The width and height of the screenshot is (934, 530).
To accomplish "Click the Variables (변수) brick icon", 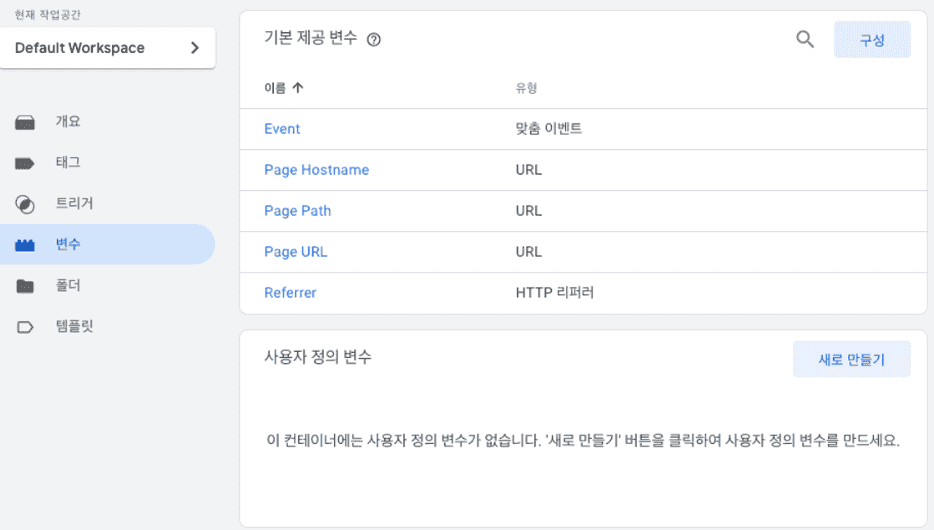I will pyautogui.click(x=25, y=245).
